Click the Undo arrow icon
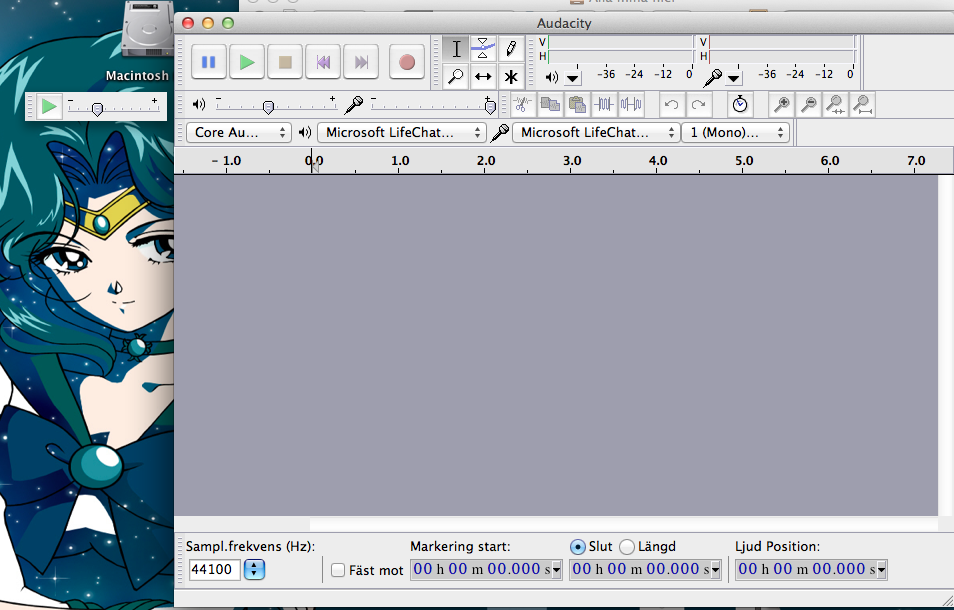Screen dimensions: 954x610 pos(671,105)
